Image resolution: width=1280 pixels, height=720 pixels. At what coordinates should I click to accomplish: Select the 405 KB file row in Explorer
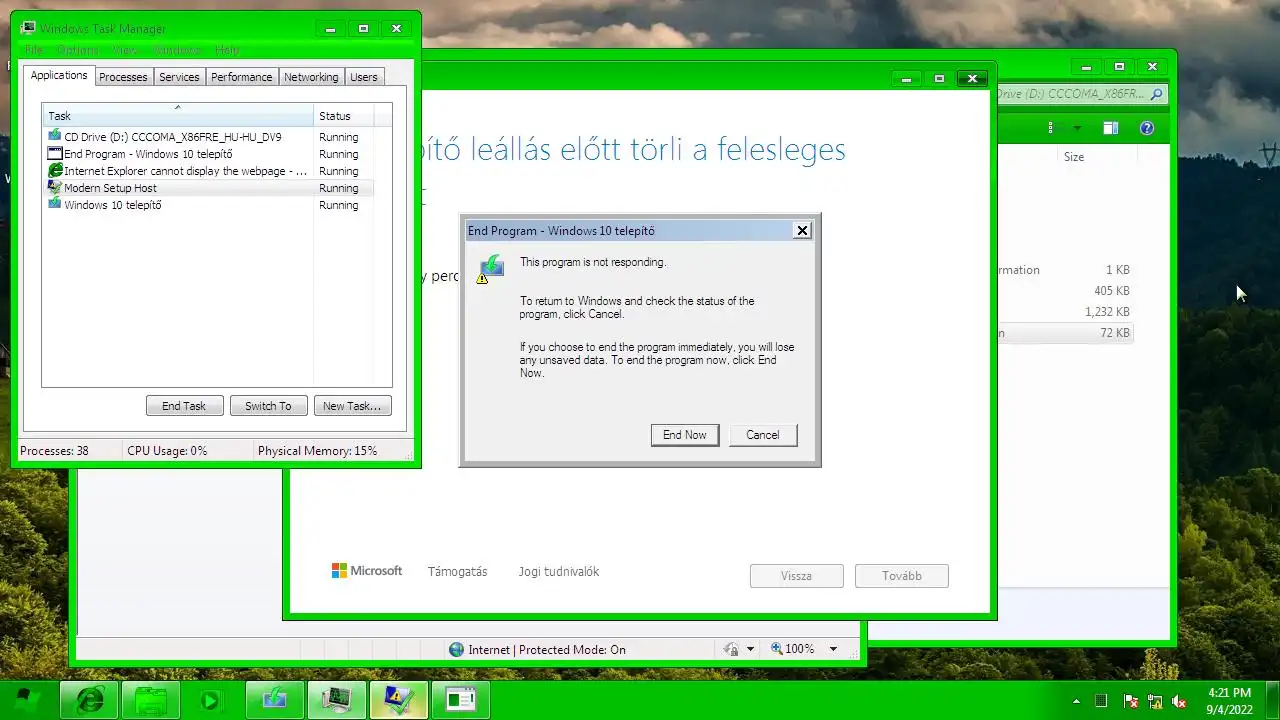point(1065,291)
